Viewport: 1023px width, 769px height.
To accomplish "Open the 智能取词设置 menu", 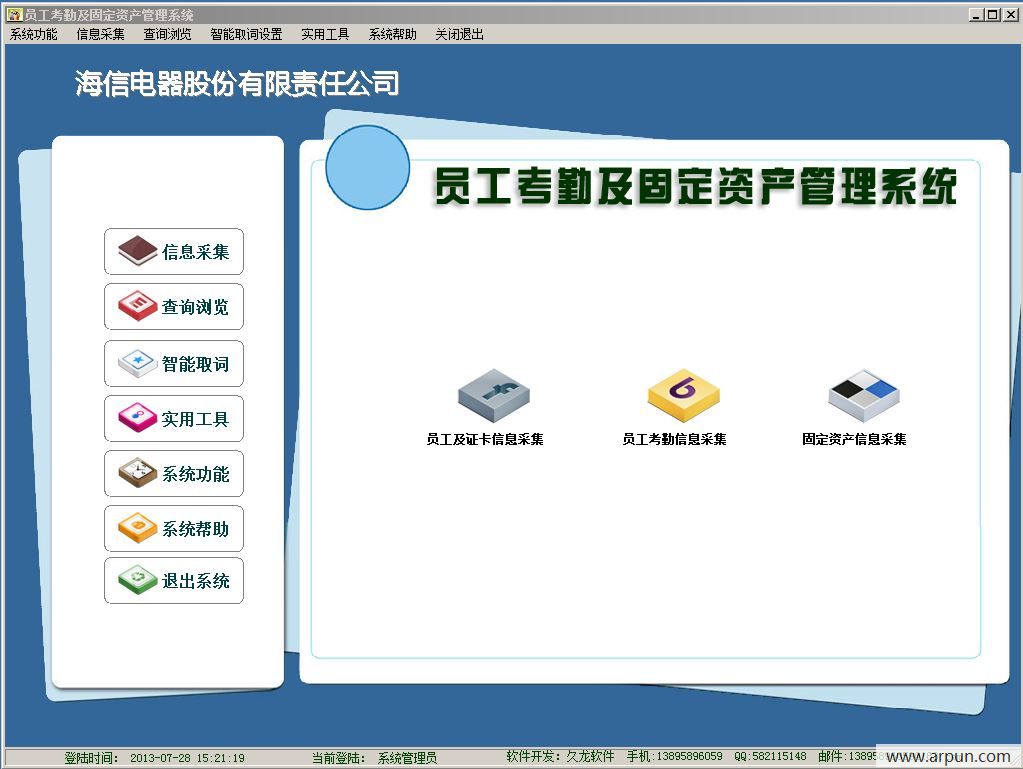I will (246, 33).
